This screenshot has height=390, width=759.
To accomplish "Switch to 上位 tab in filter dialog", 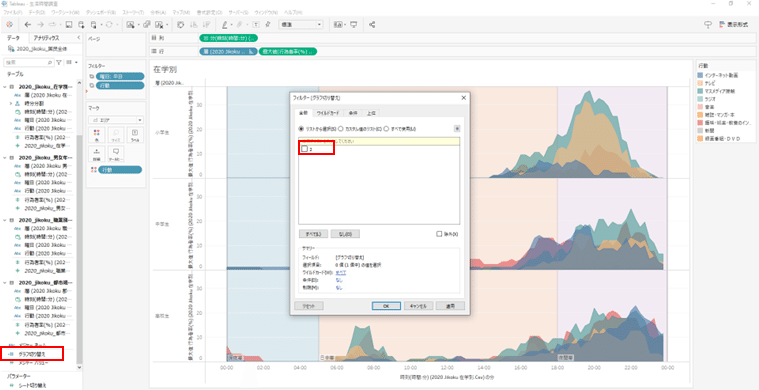I will (371, 113).
